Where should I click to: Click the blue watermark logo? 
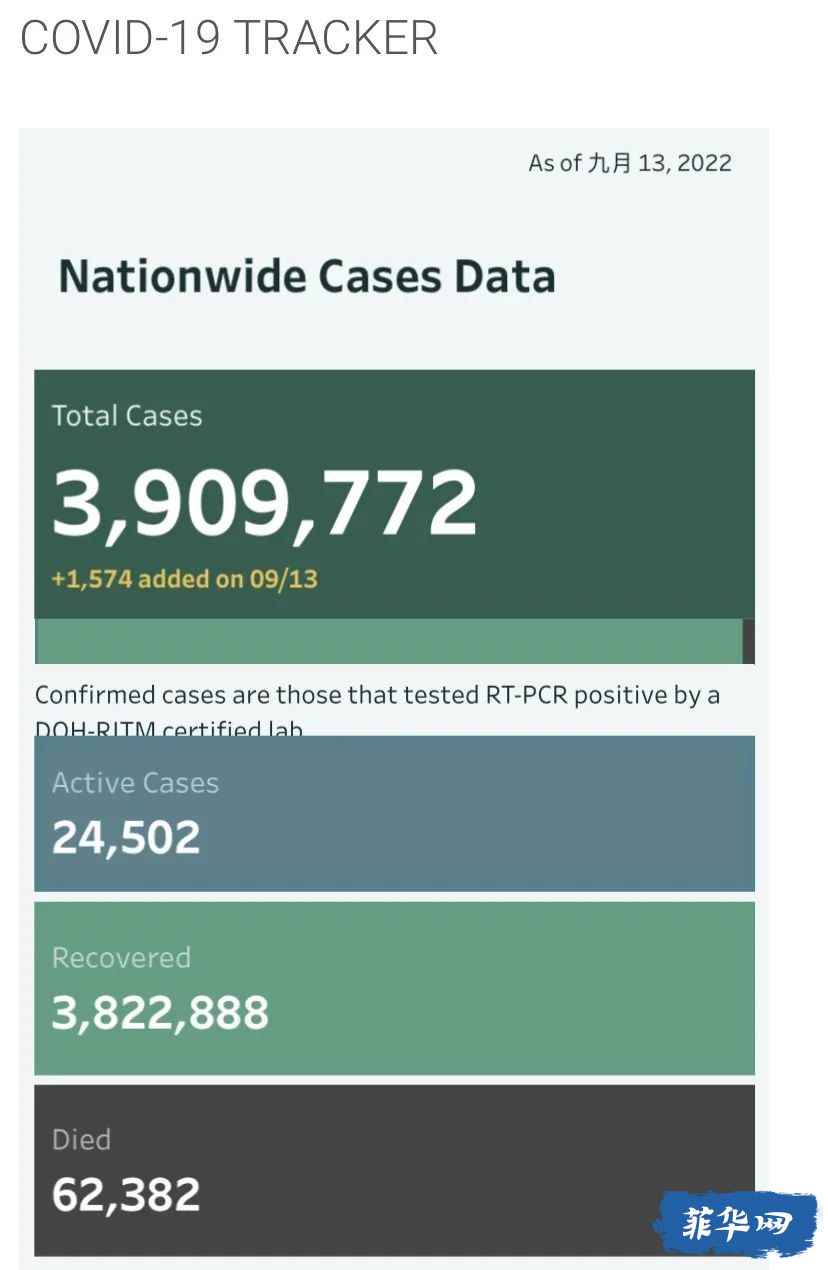point(736,1224)
